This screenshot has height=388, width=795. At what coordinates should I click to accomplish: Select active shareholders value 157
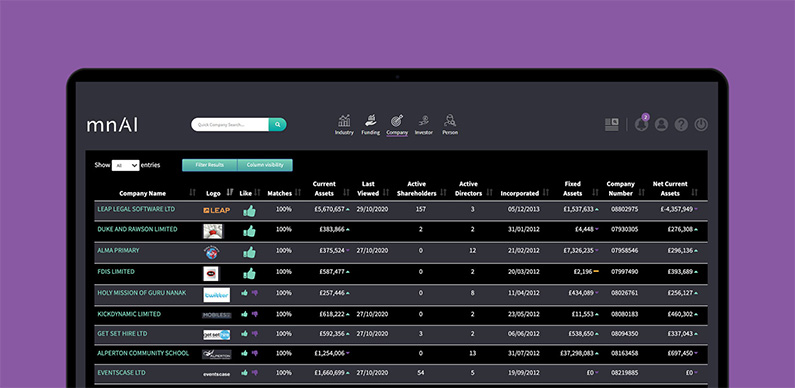pos(420,209)
